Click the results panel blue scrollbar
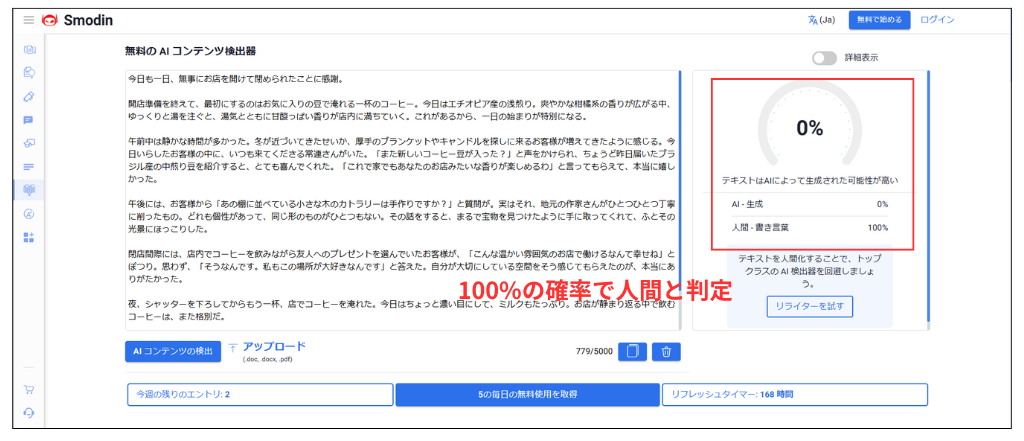Viewport: 1024px width, 441px height. pos(928,197)
